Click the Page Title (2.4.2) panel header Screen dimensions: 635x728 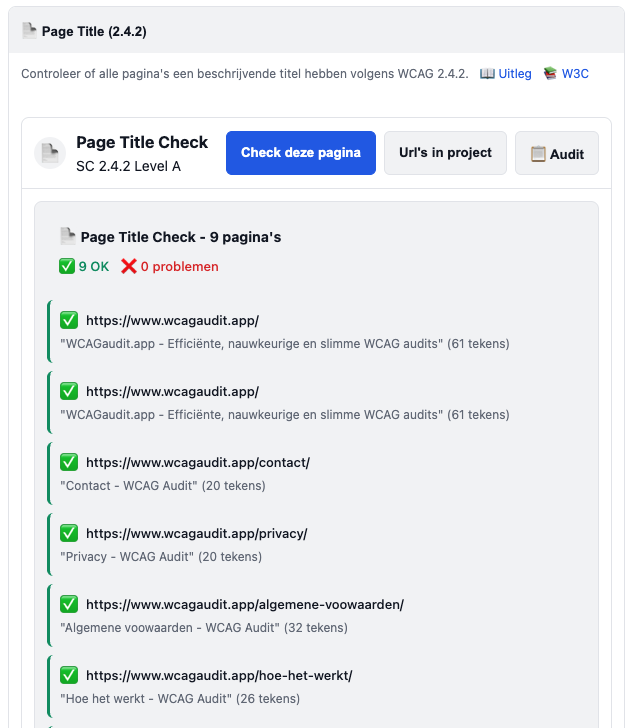pos(316,31)
